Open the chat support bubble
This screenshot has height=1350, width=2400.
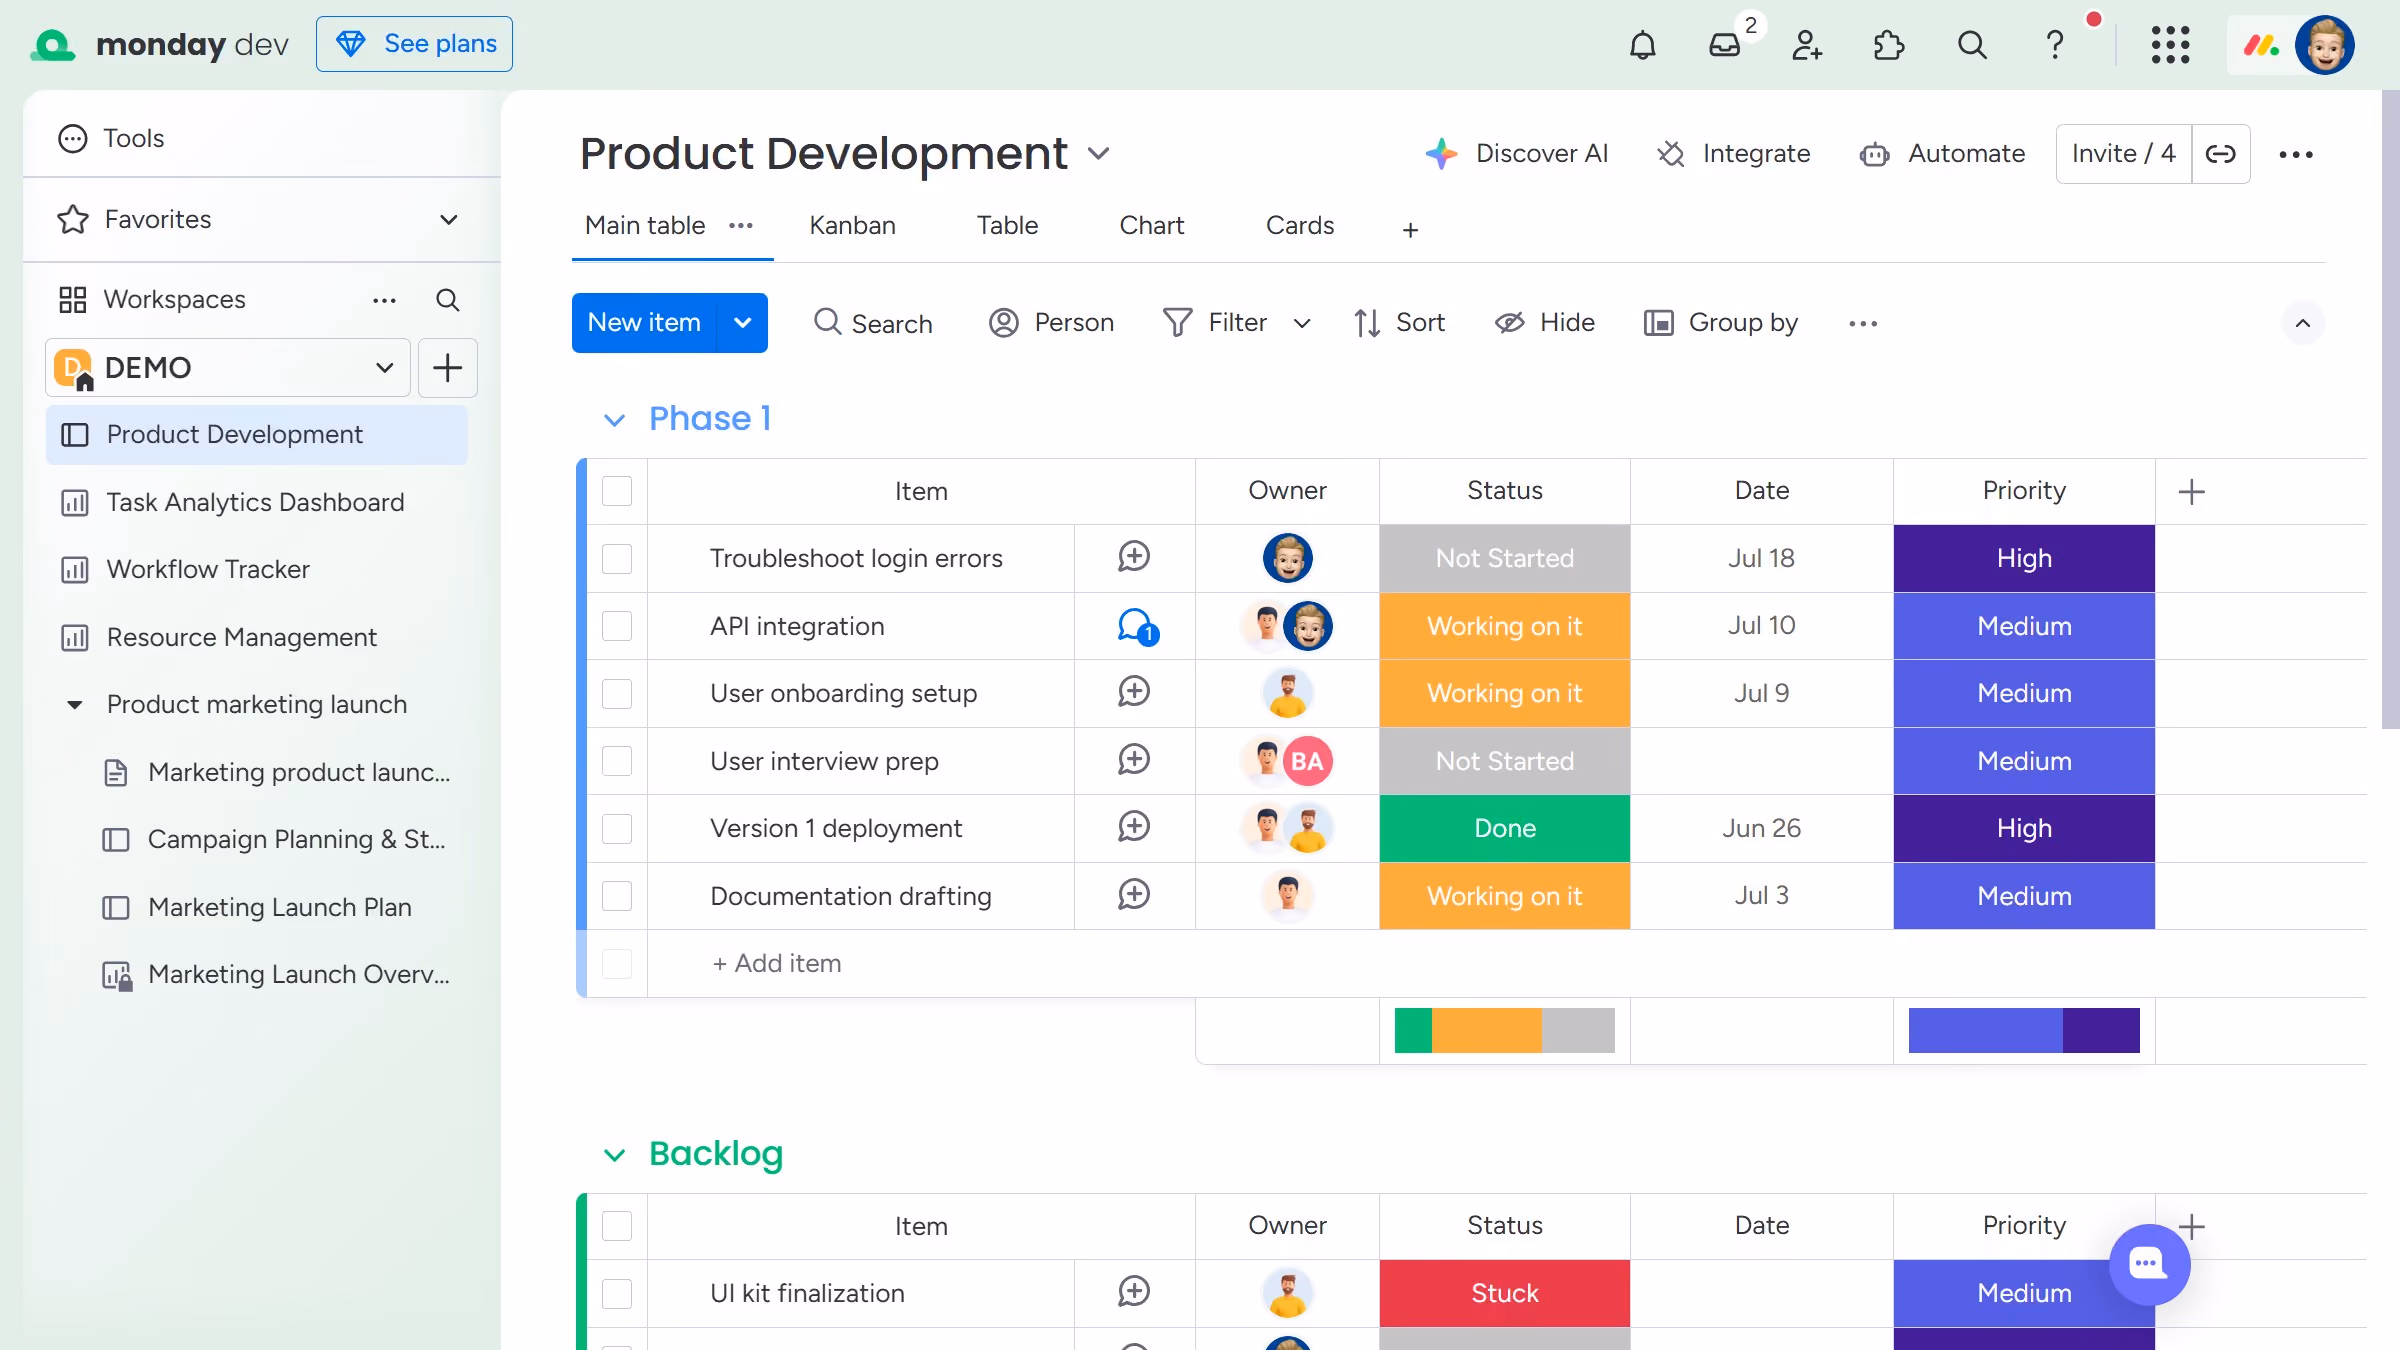click(2149, 1264)
